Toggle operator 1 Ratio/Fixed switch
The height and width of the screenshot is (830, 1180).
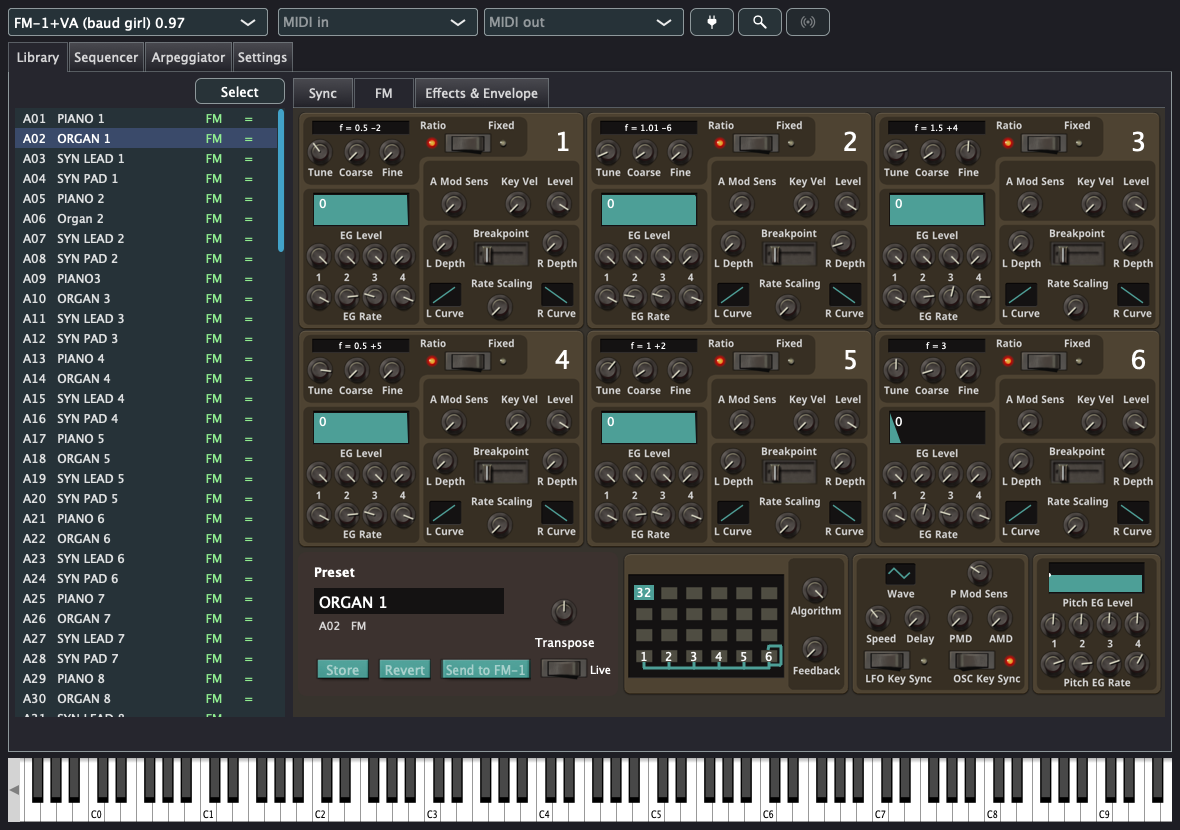coord(467,143)
